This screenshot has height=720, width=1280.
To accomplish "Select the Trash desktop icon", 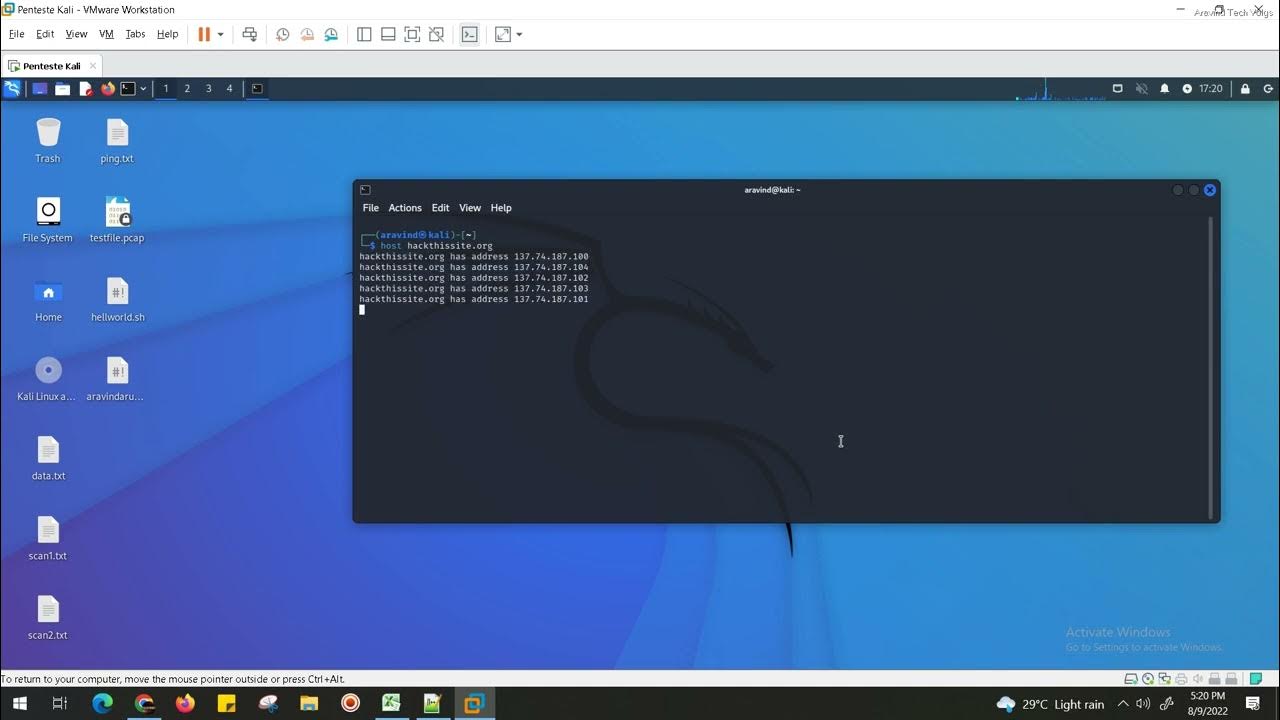I will (x=48, y=141).
